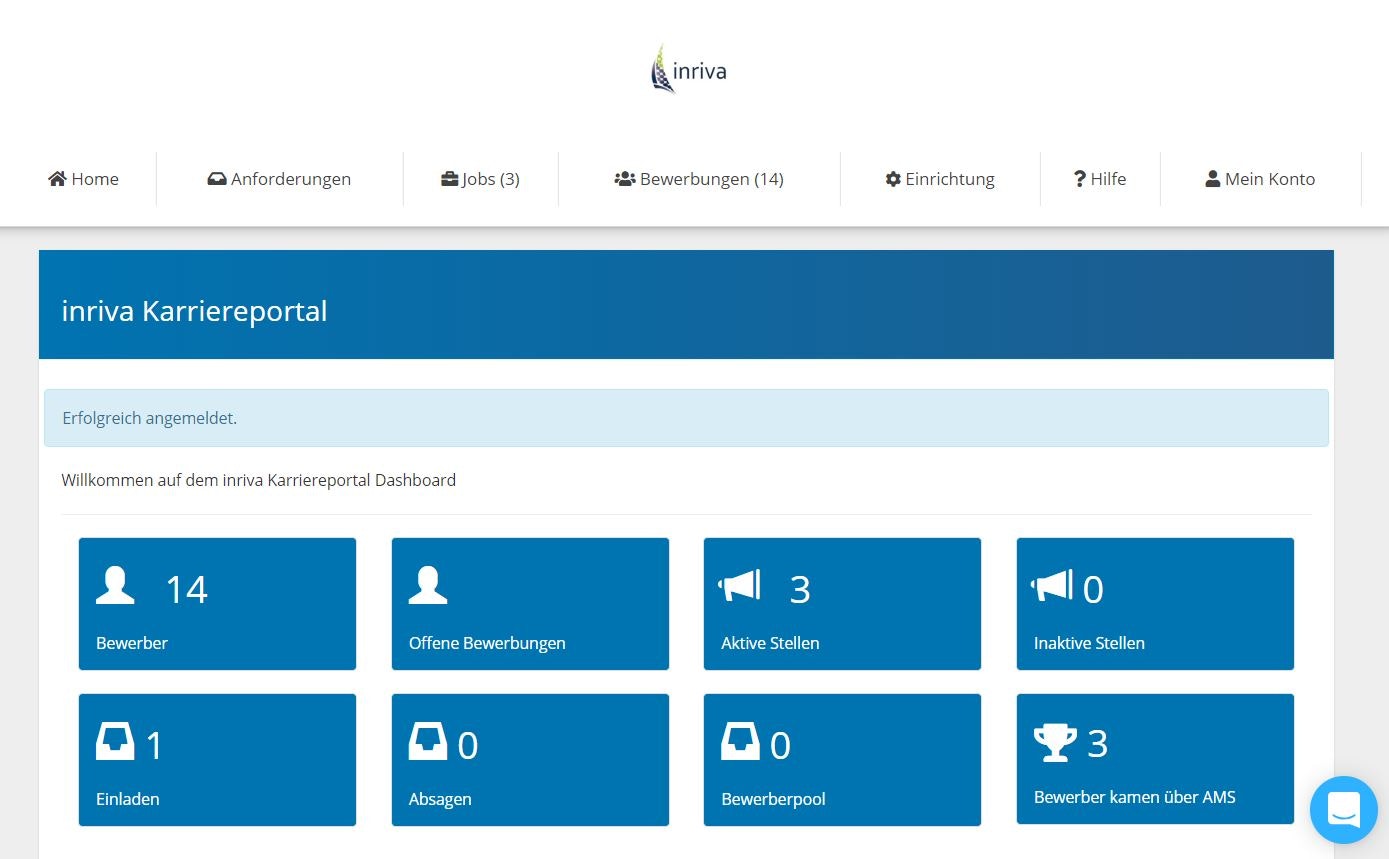Click the user icon beside Mein Konto
Screen dimensions: 1389x859
pyautogui.click(x=1213, y=179)
